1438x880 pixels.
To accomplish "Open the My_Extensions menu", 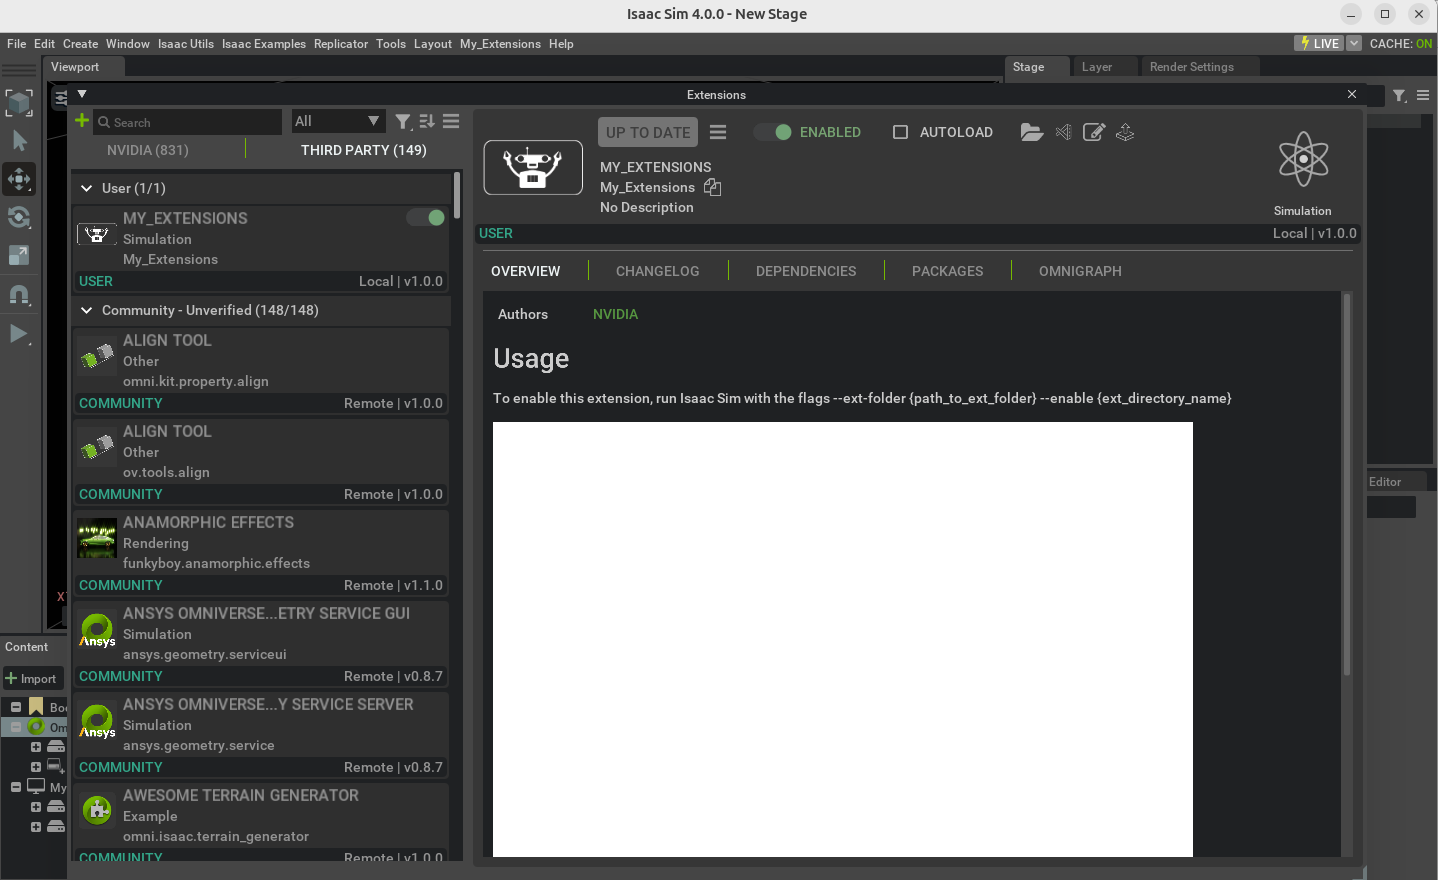I will 500,44.
